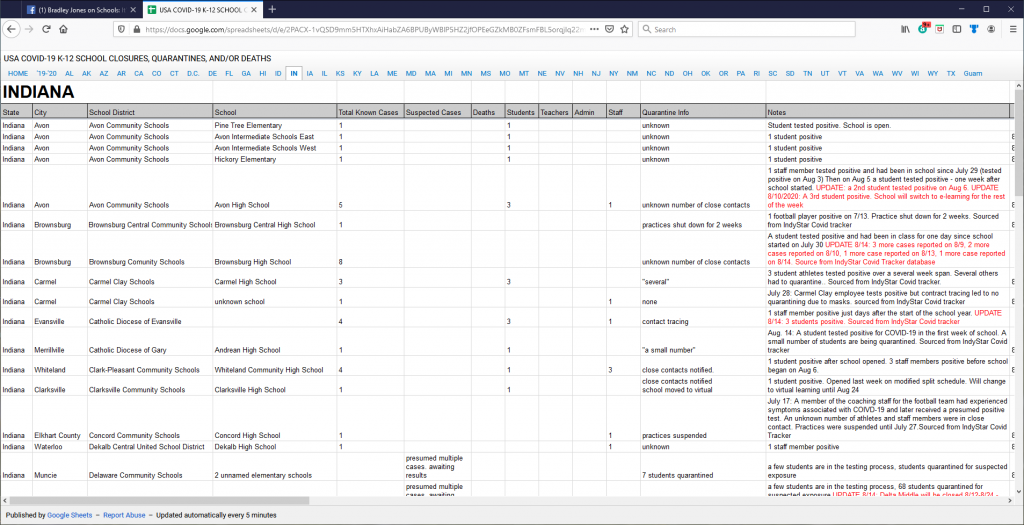Close the USA COVID-19 K-12 tab
The width and height of the screenshot is (1024, 525).
coord(253,10)
